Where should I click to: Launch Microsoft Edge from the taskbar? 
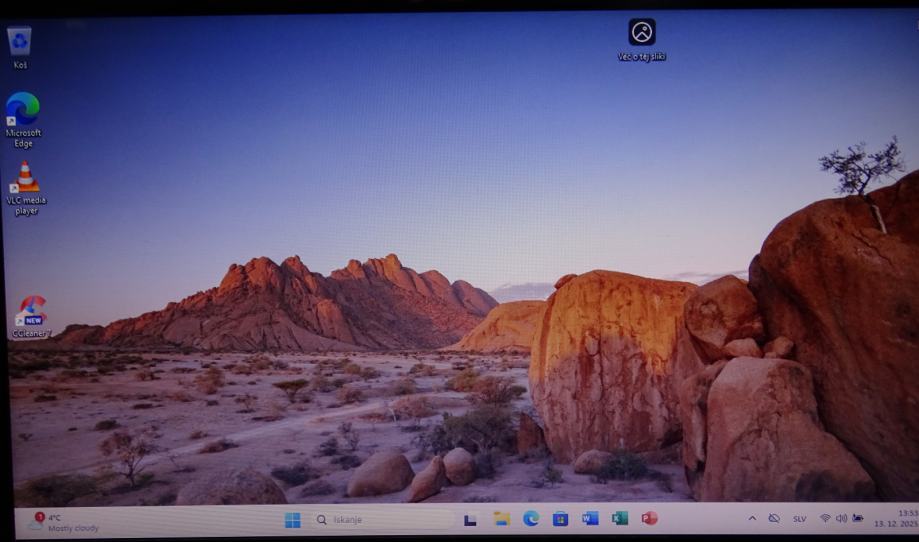click(x=531, y=518)
